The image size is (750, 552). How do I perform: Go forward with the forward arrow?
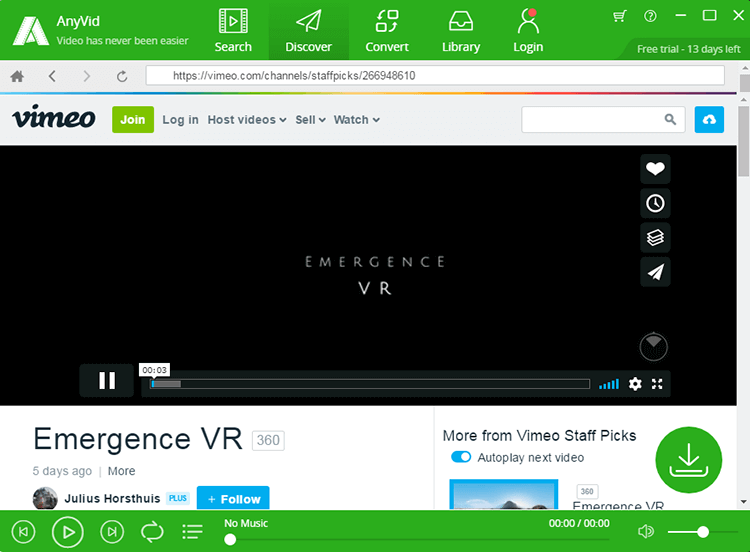pyautogui.click(x=87, y=76)
